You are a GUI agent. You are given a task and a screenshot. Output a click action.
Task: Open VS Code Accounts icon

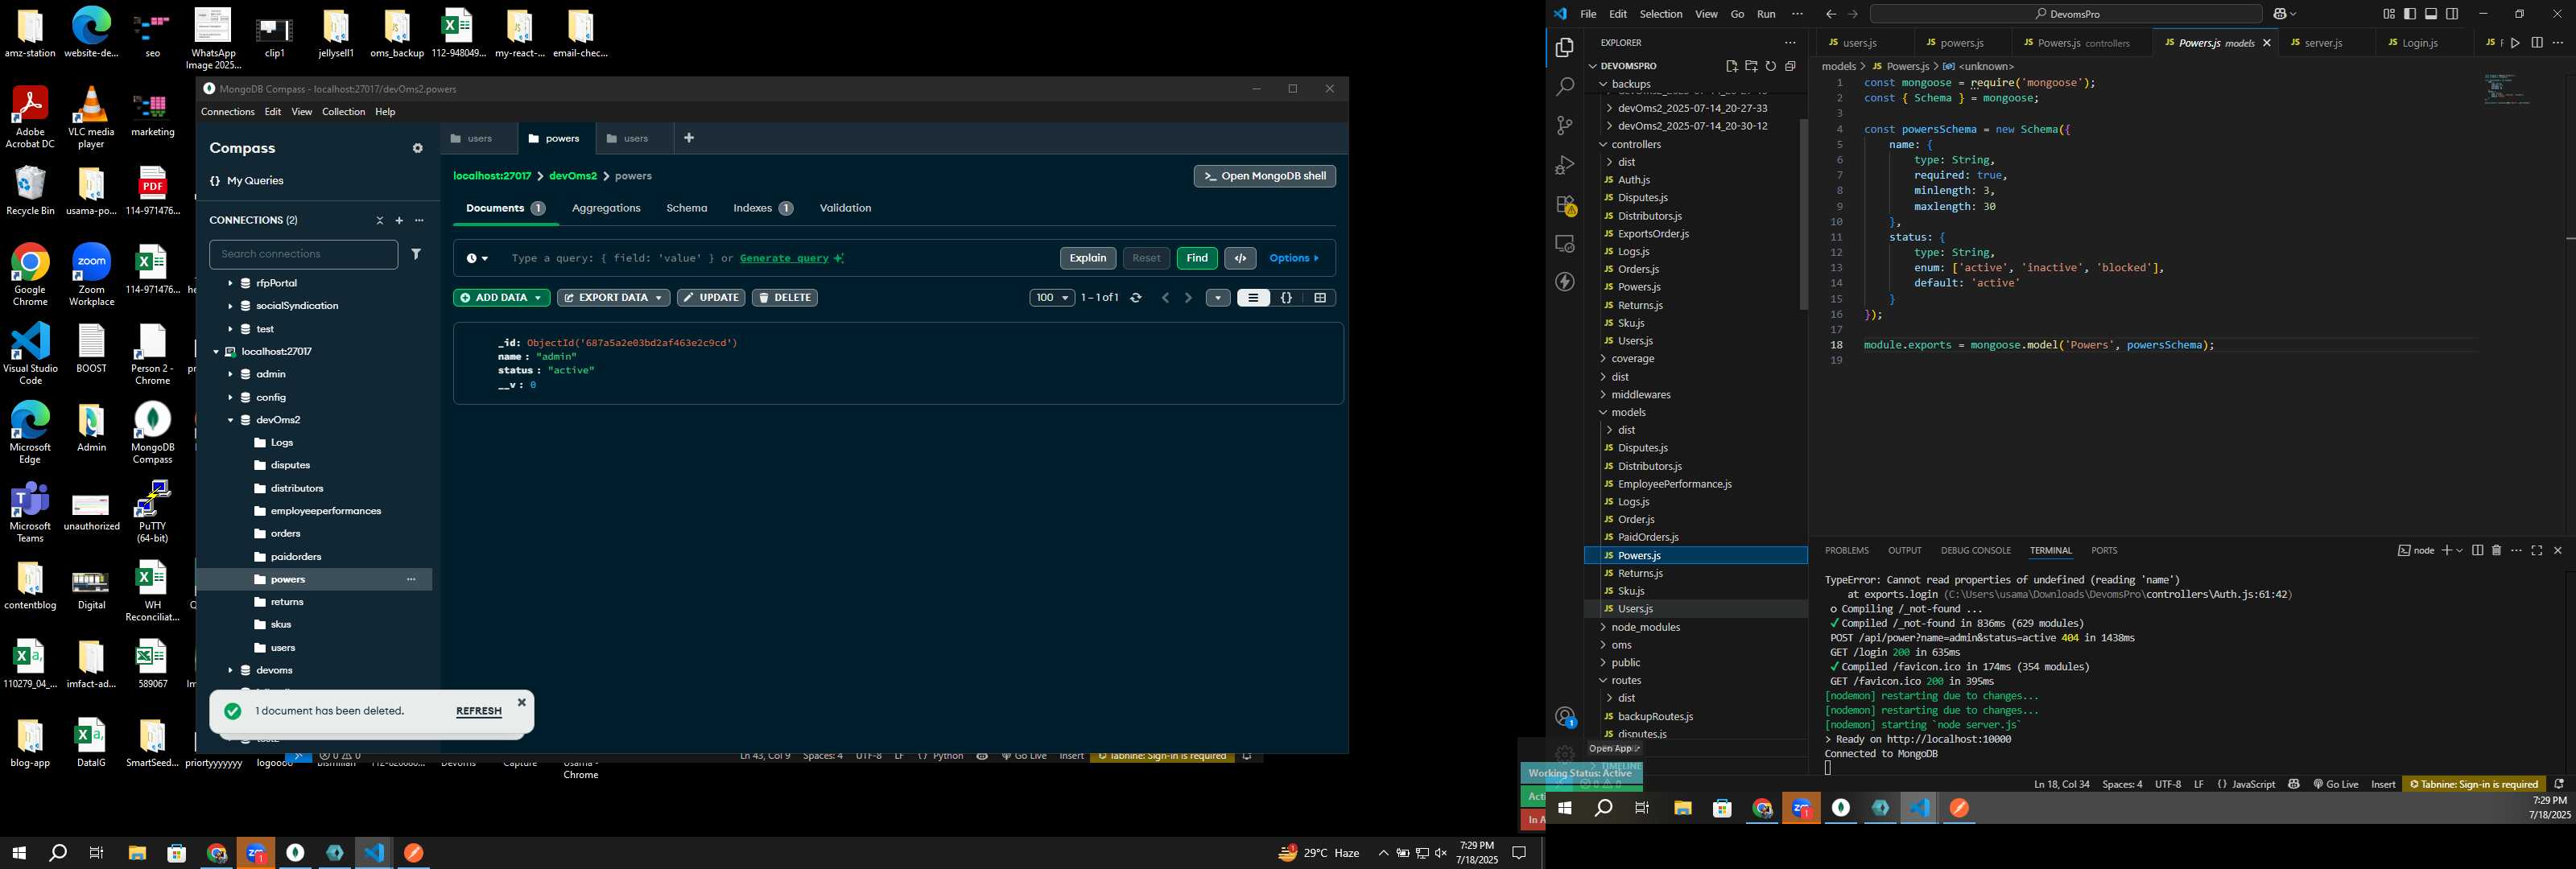[1565, 717]
